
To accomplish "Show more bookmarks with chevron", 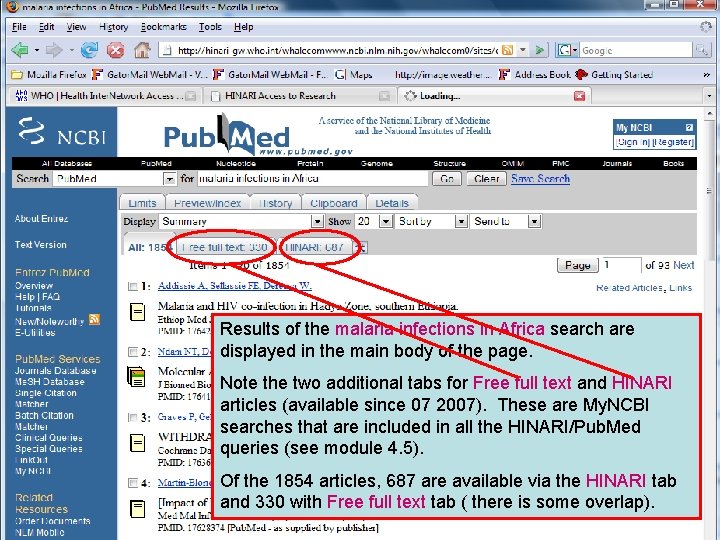I will (706, 74).
